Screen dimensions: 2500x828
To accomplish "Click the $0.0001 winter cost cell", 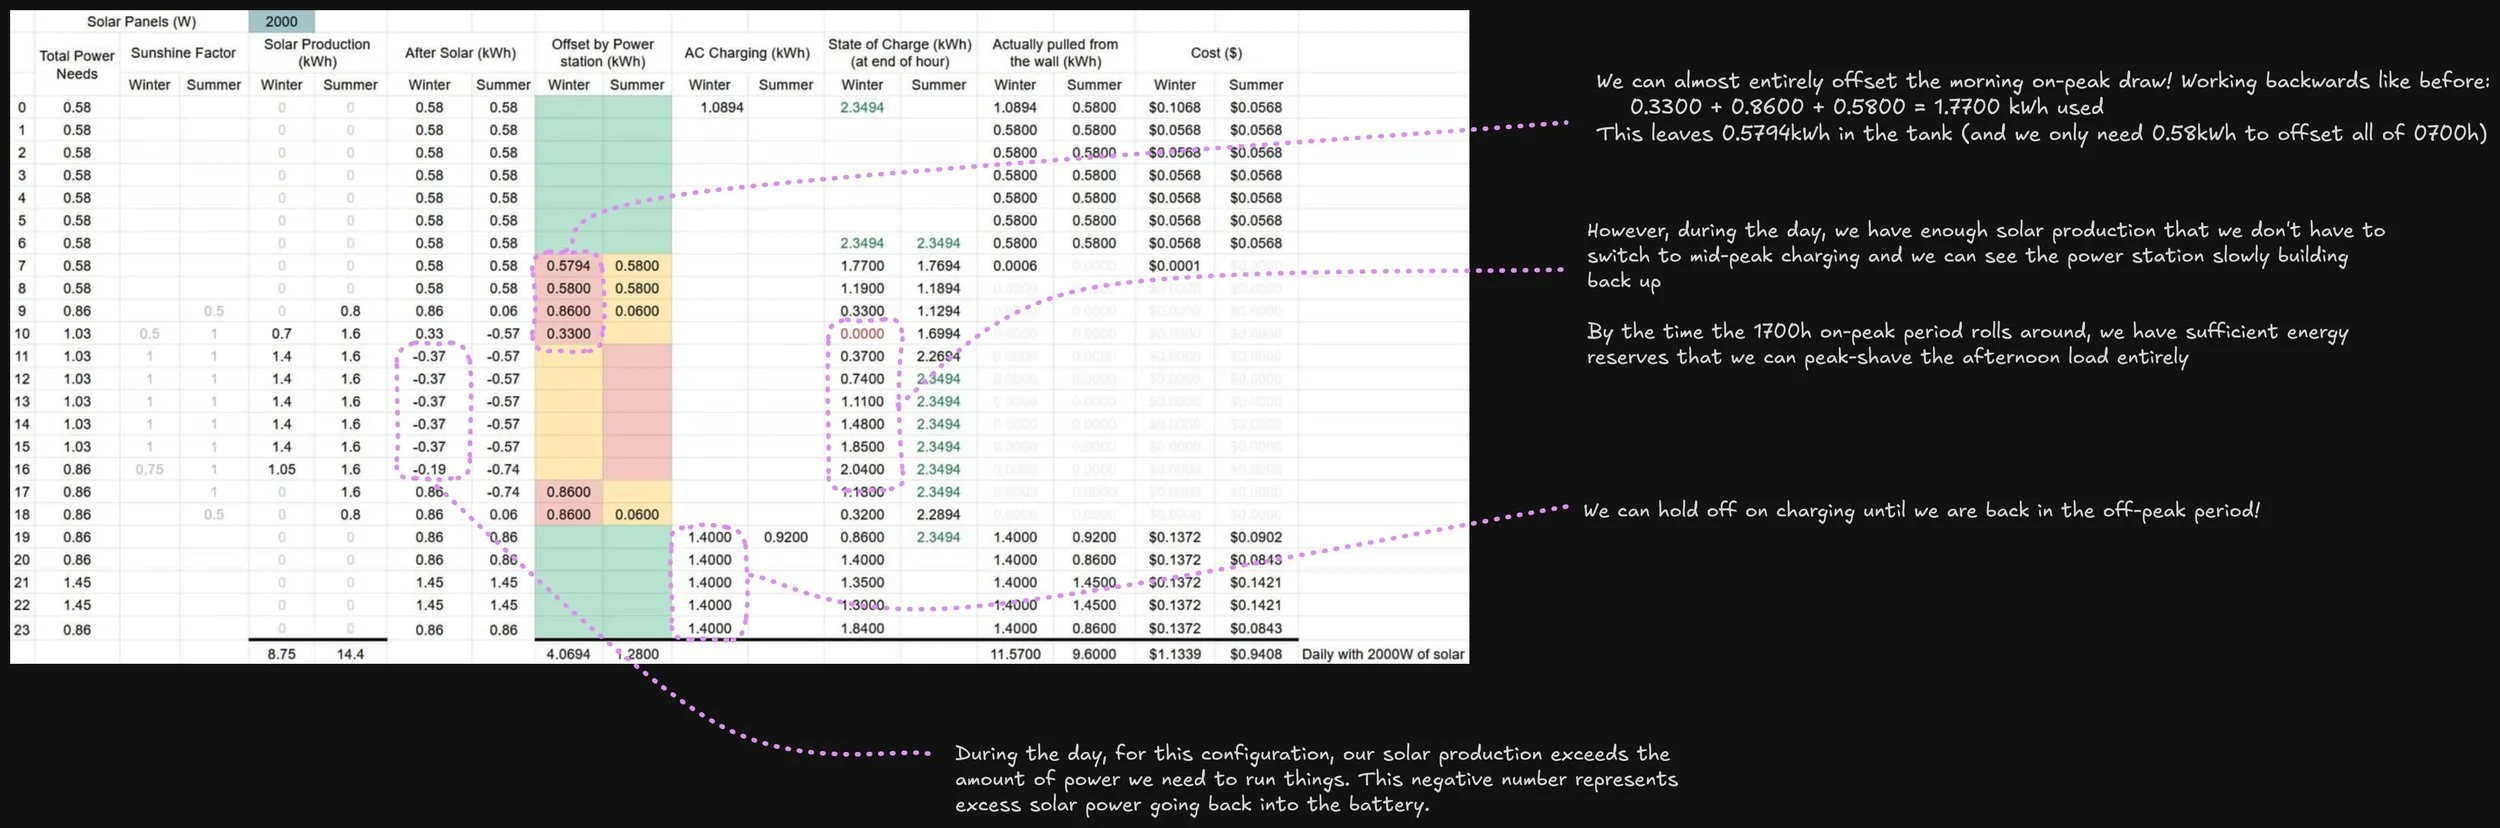I will click(x=1175, y=266).
